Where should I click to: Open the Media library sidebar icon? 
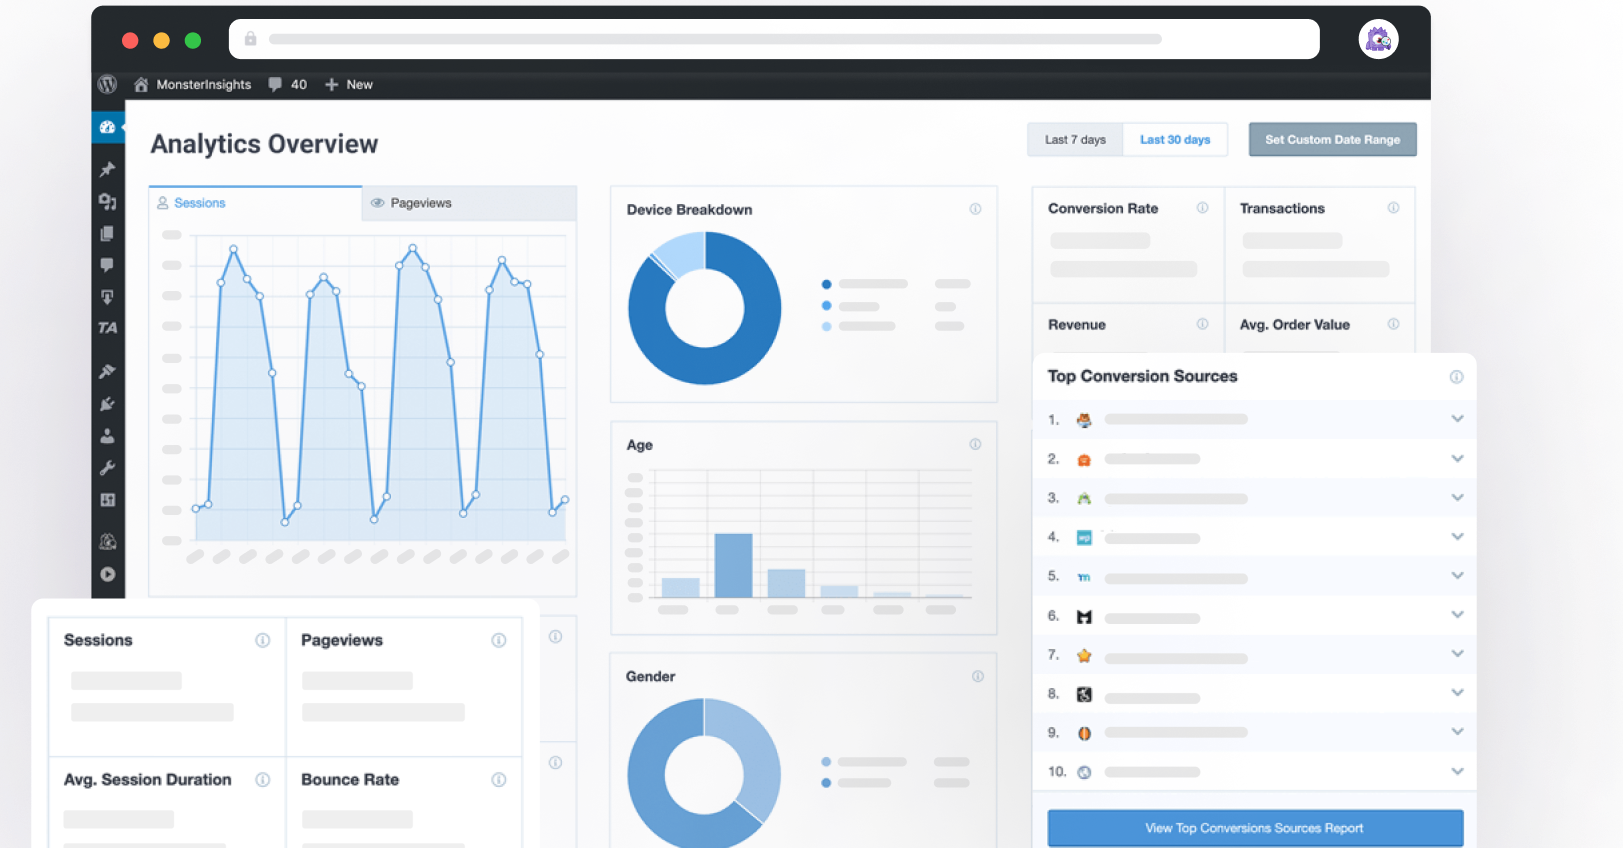107,201
